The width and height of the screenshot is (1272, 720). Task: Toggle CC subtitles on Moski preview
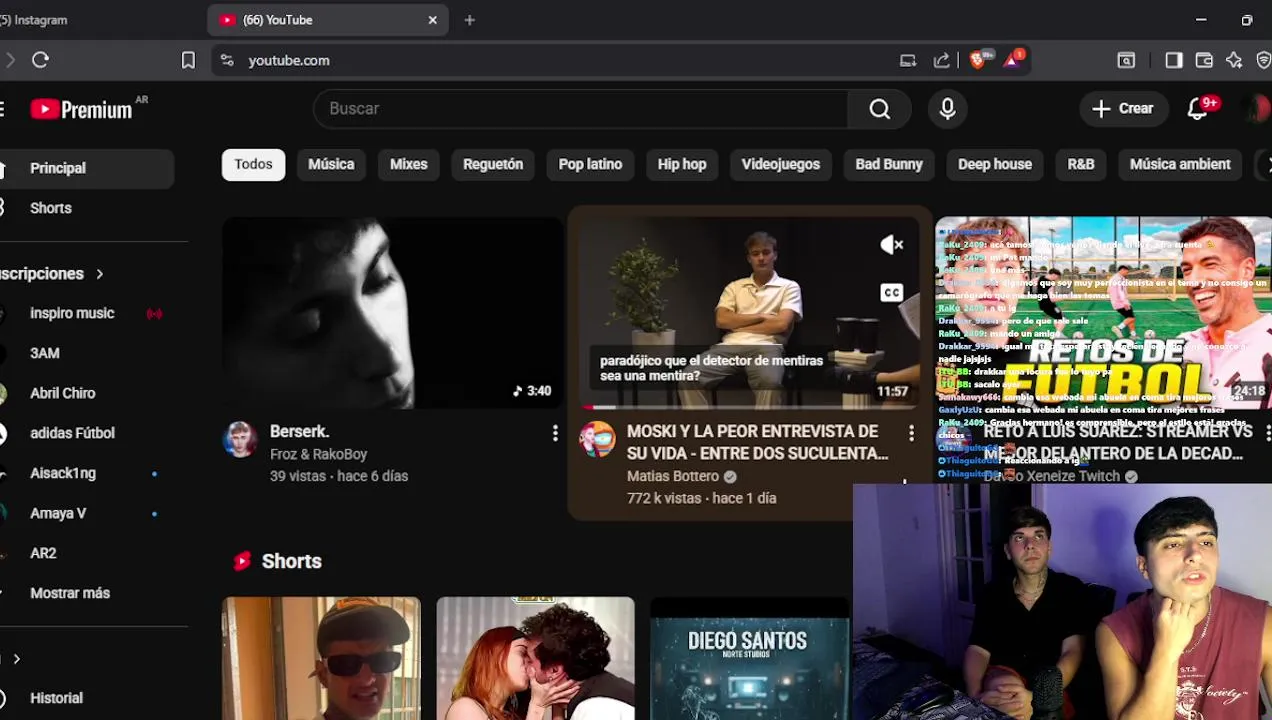click(891, 293)
